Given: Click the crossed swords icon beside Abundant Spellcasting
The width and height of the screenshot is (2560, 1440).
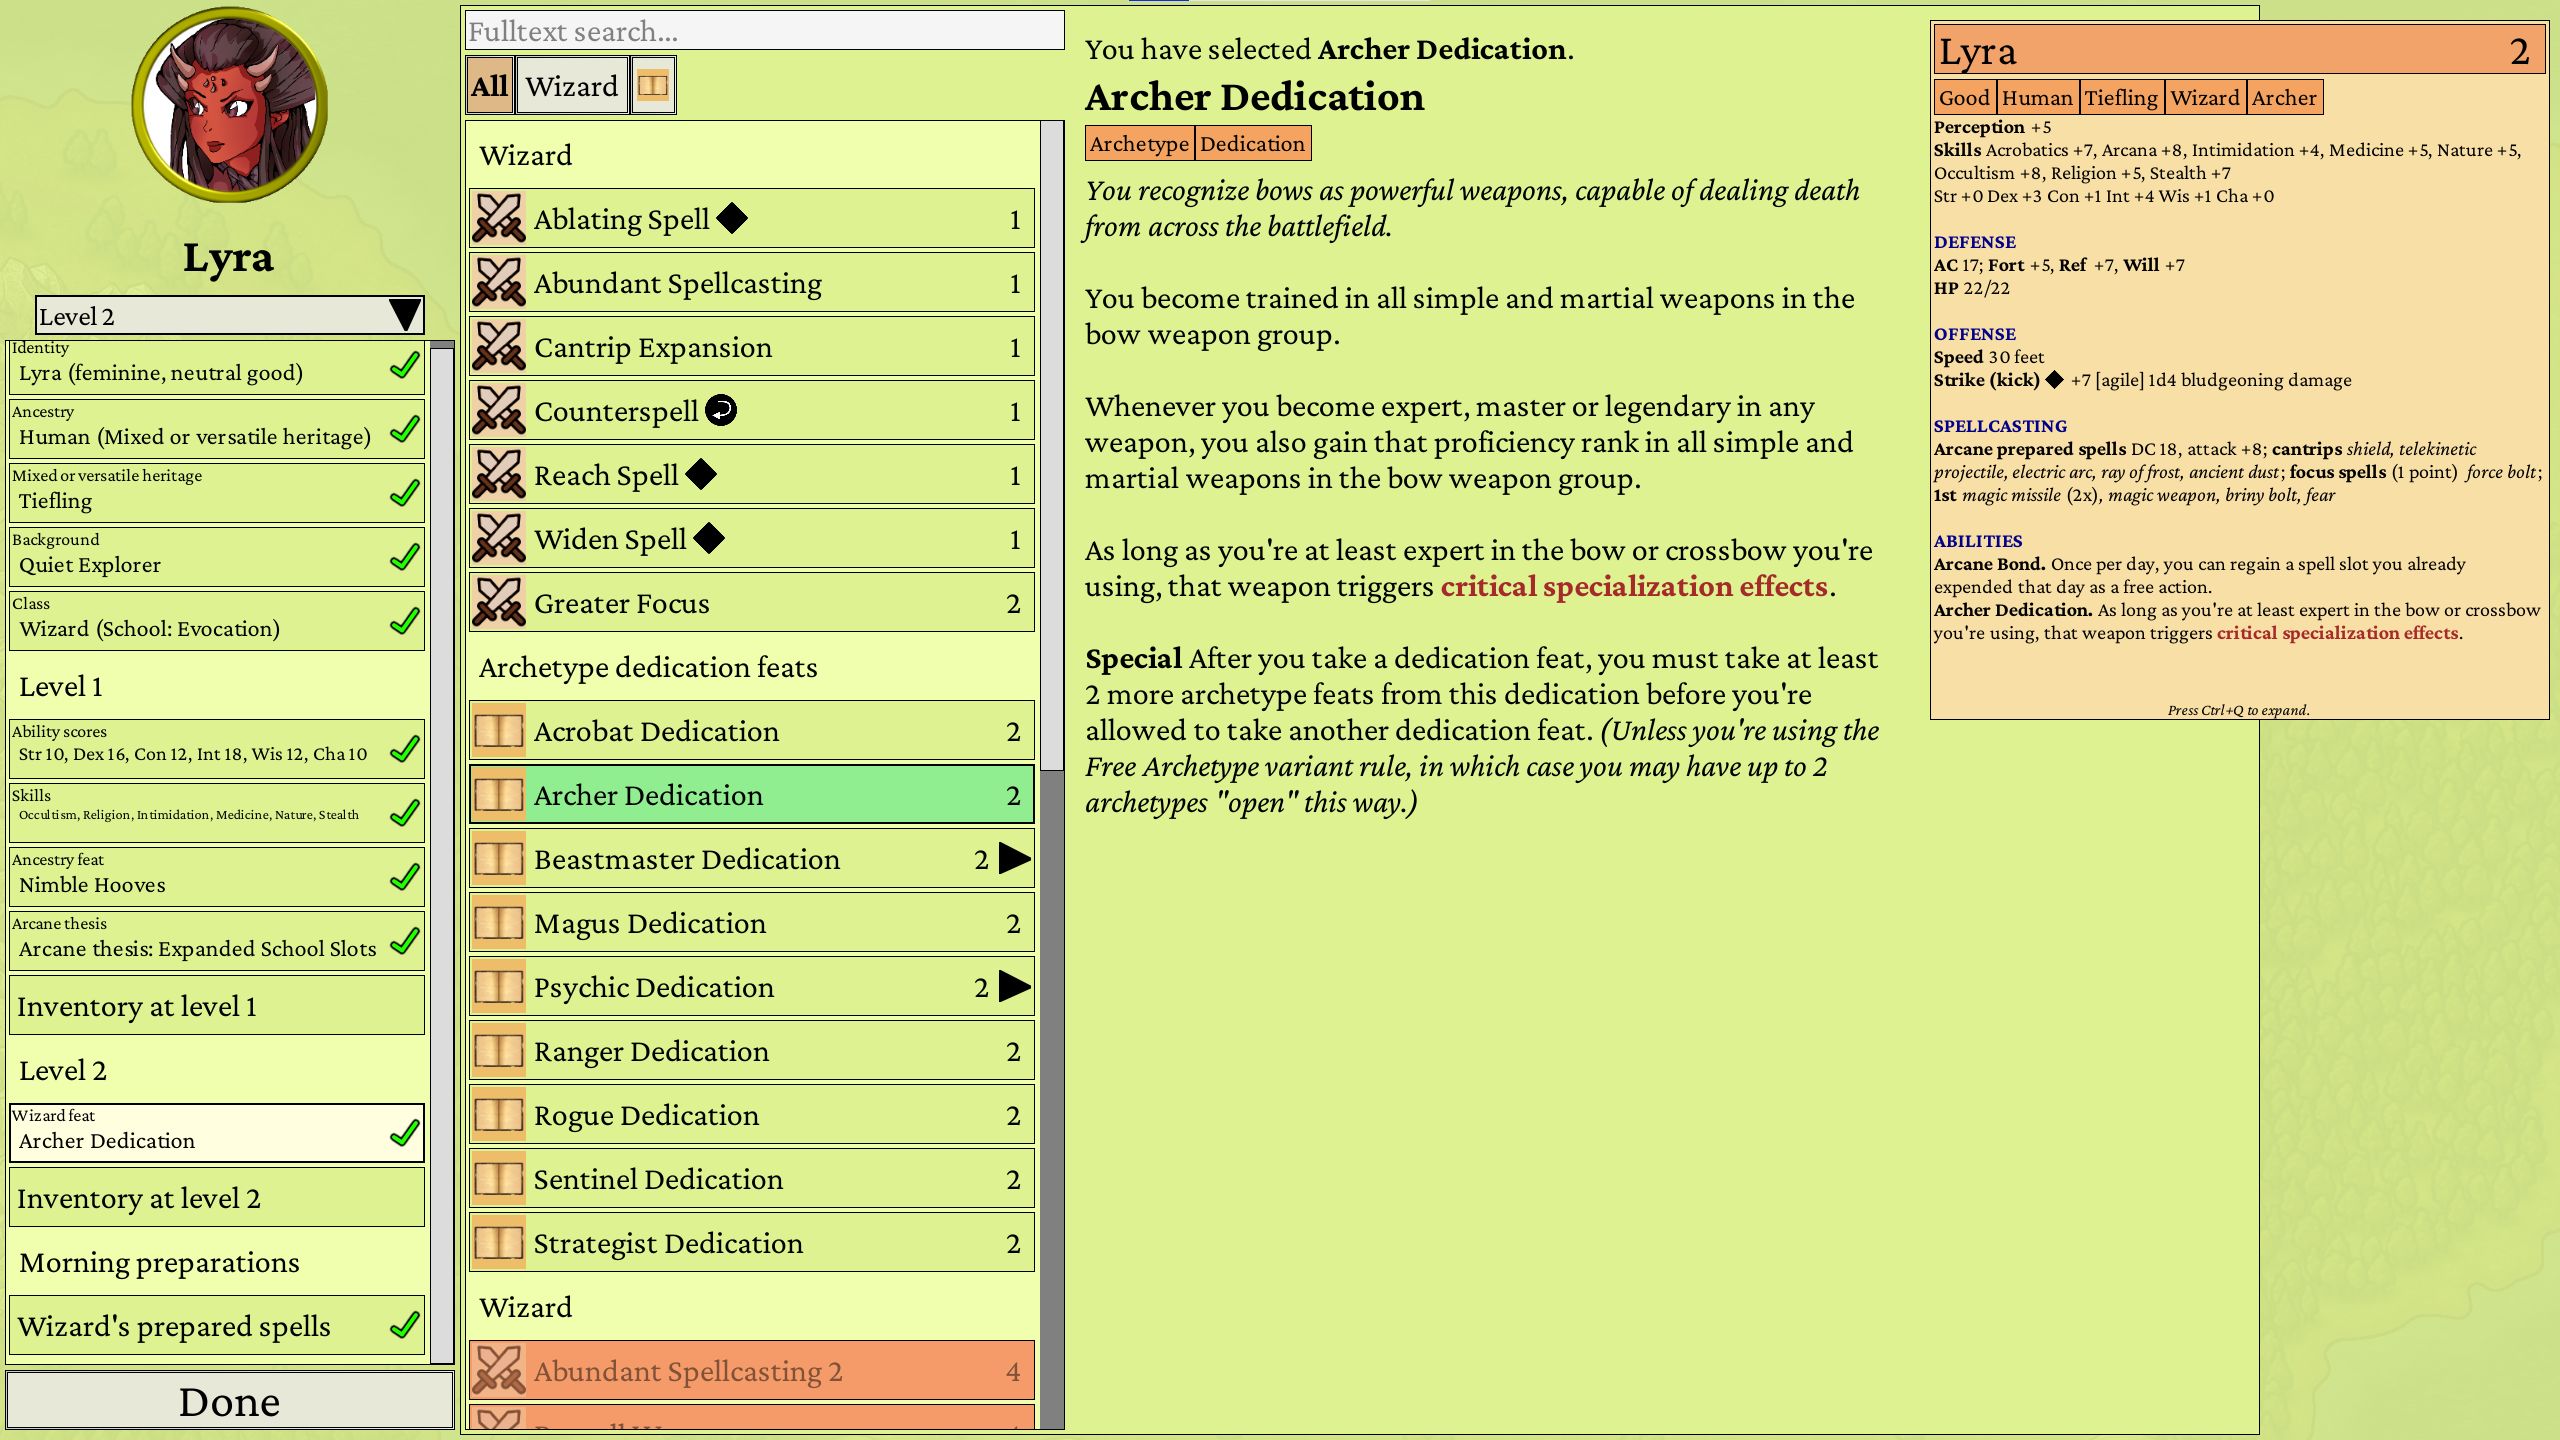Looking at the screenshot, I should 498,282.
